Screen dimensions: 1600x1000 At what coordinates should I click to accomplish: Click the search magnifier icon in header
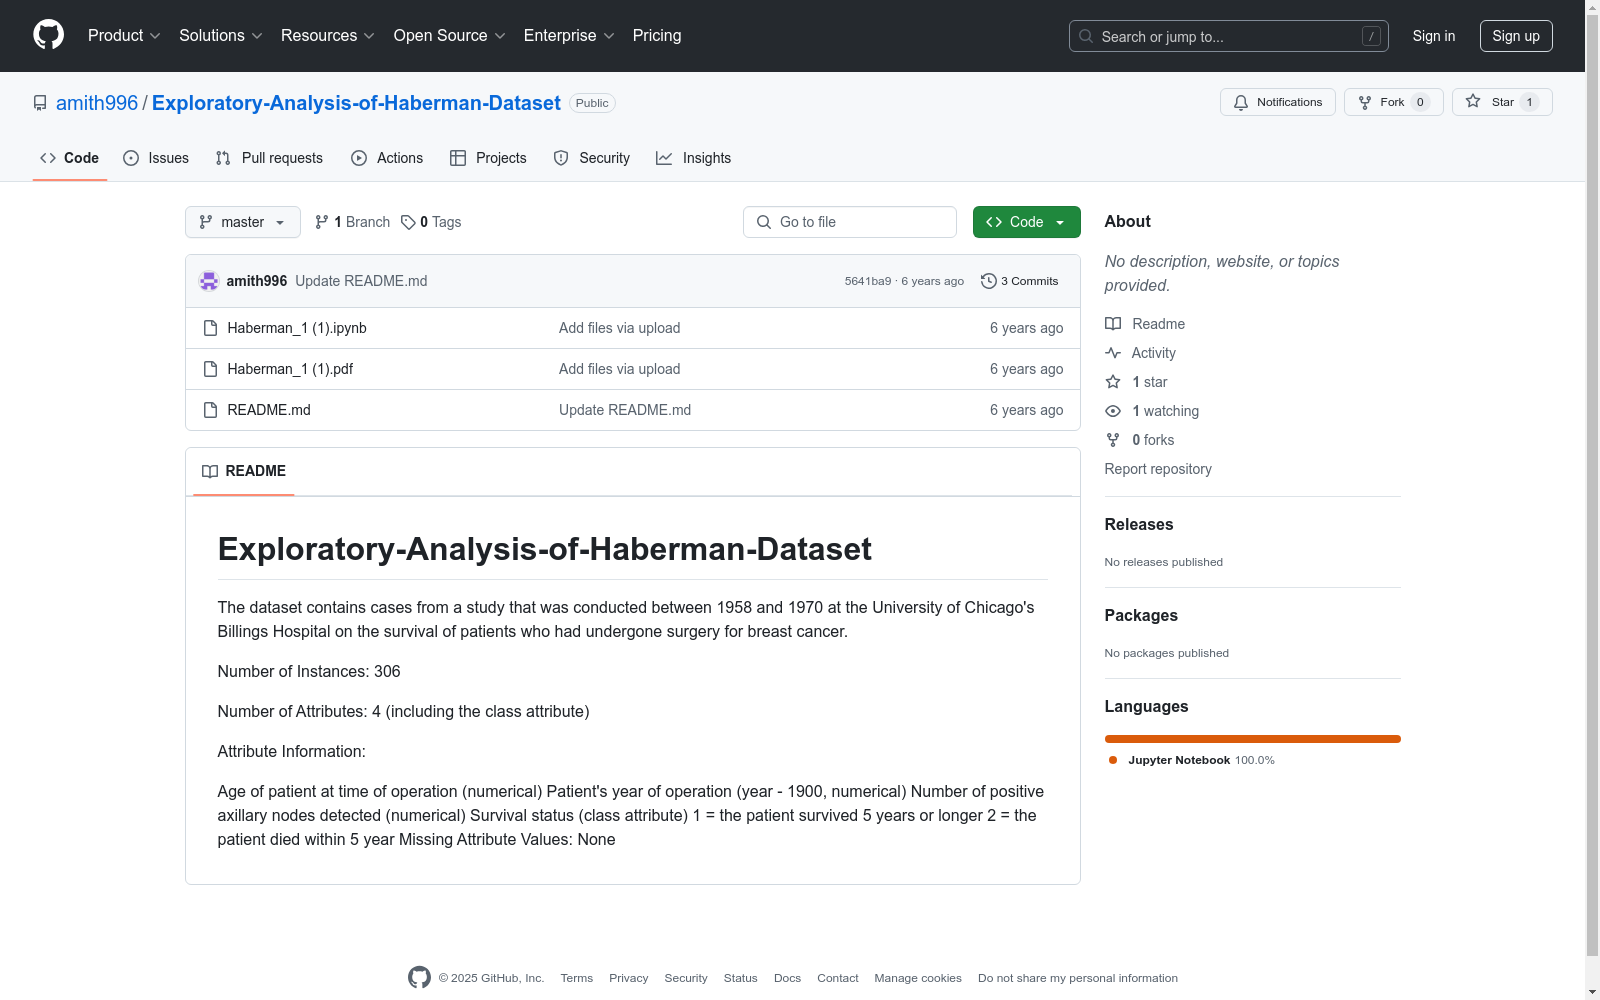click(x=1086, y=36)
